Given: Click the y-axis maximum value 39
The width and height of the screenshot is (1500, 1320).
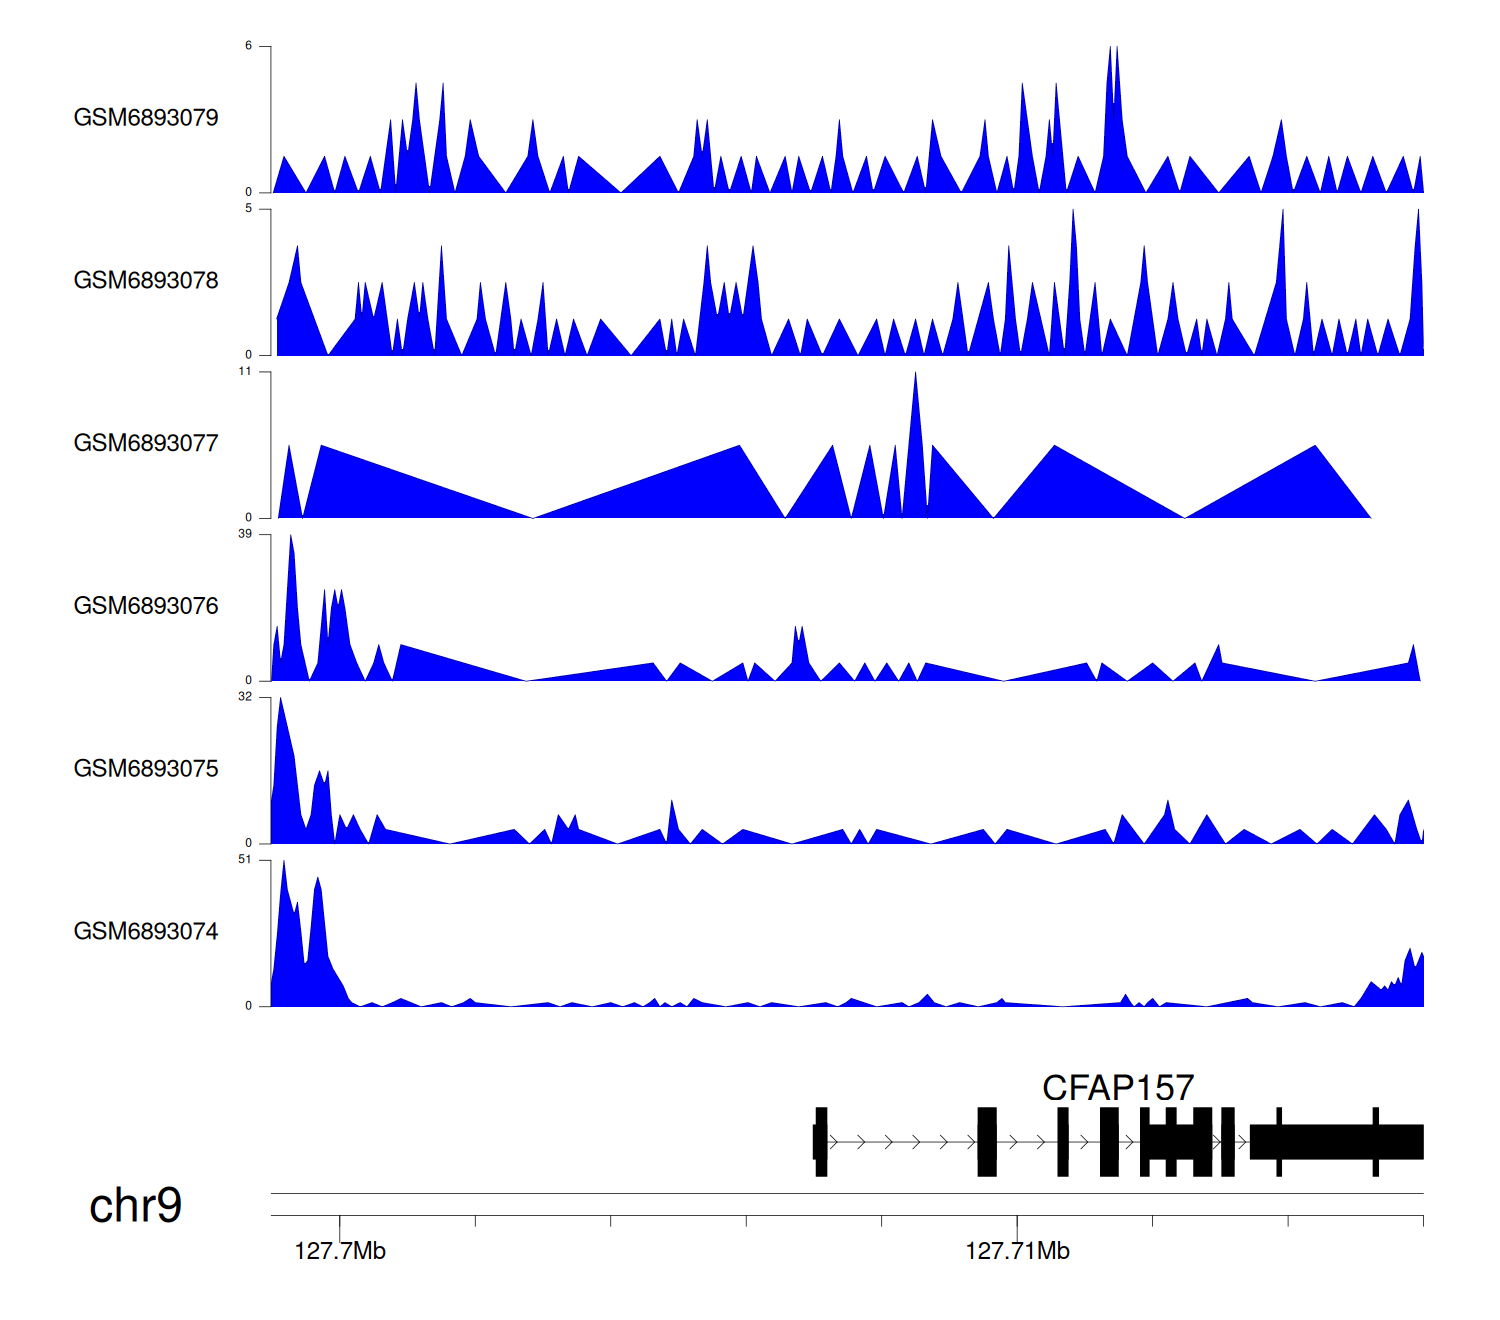Looking at the screenshot, I should [x=245, y=535].
